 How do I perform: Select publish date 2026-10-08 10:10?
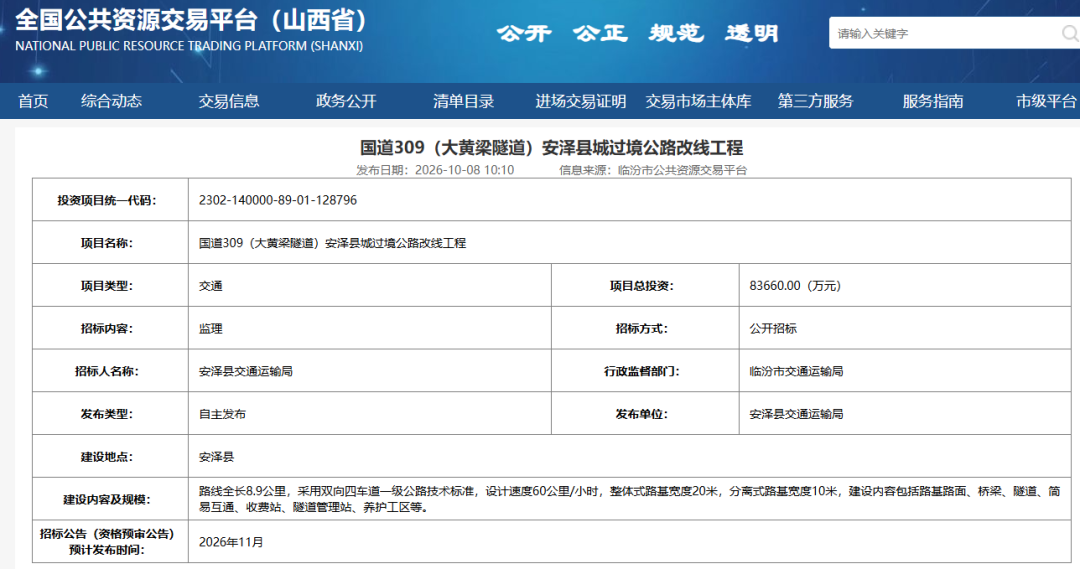click(464, 170)
